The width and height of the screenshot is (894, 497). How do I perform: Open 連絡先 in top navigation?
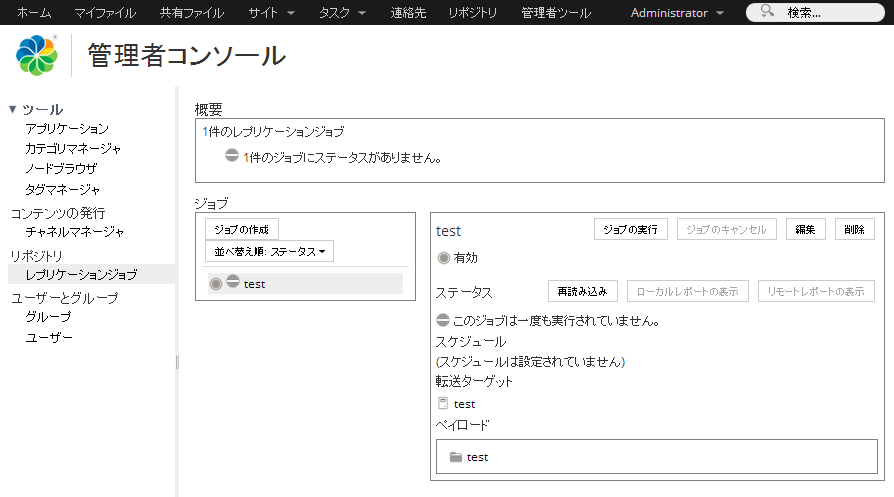(x=408, y=13)
